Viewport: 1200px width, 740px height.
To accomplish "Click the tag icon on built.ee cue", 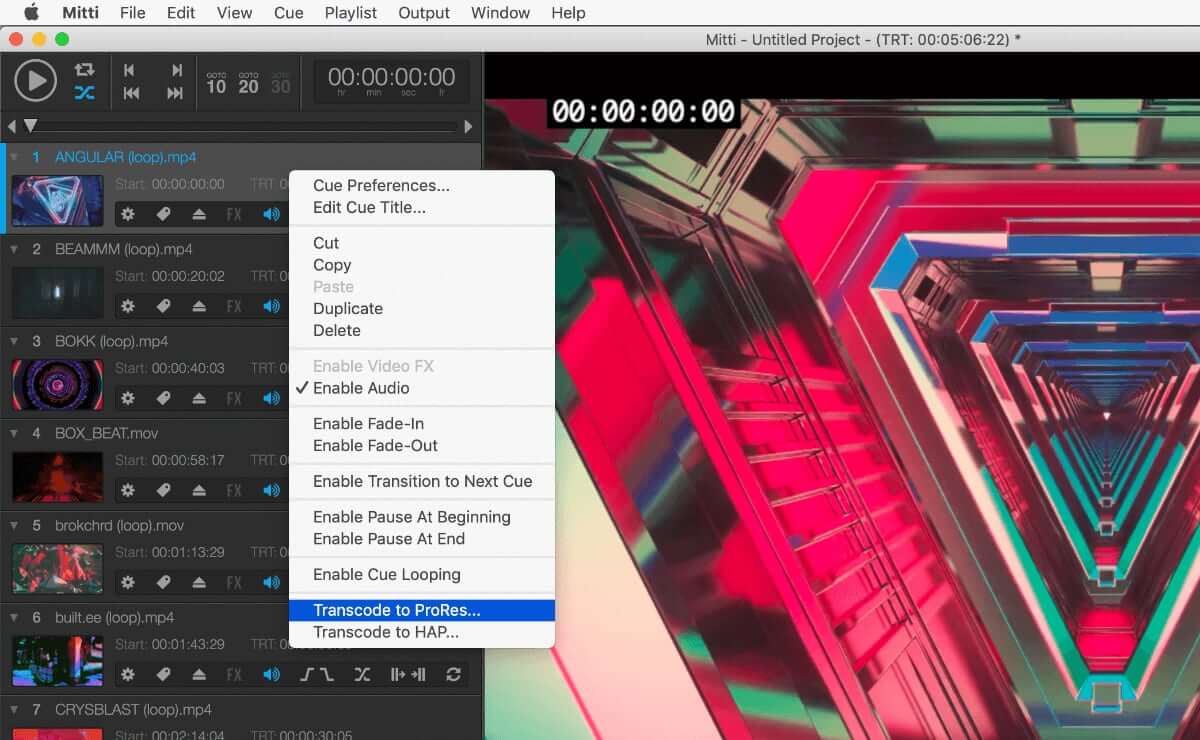I will pyautogui.click(x=163, y=674).
